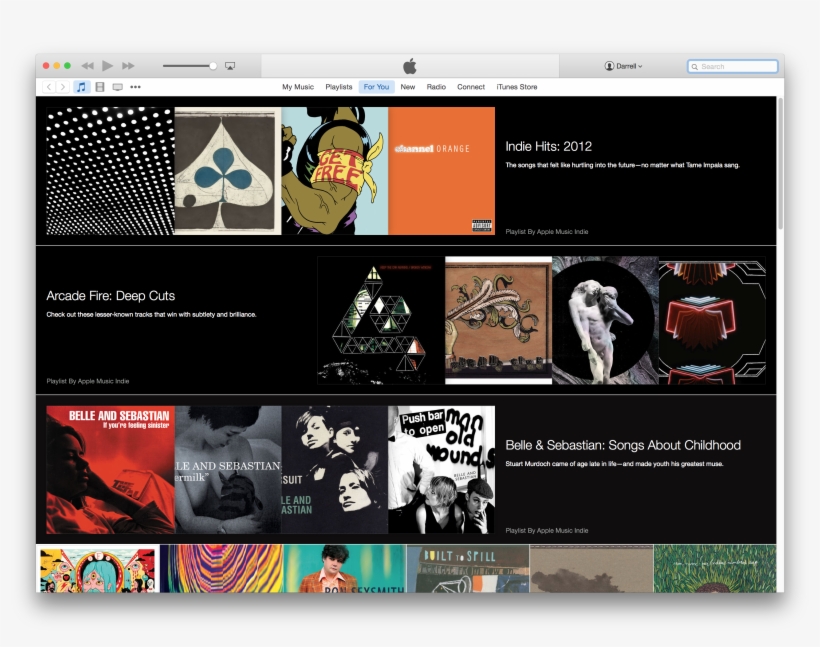Select the red neon book album cover
The image size is (820, 647).
tap(712, 321)
